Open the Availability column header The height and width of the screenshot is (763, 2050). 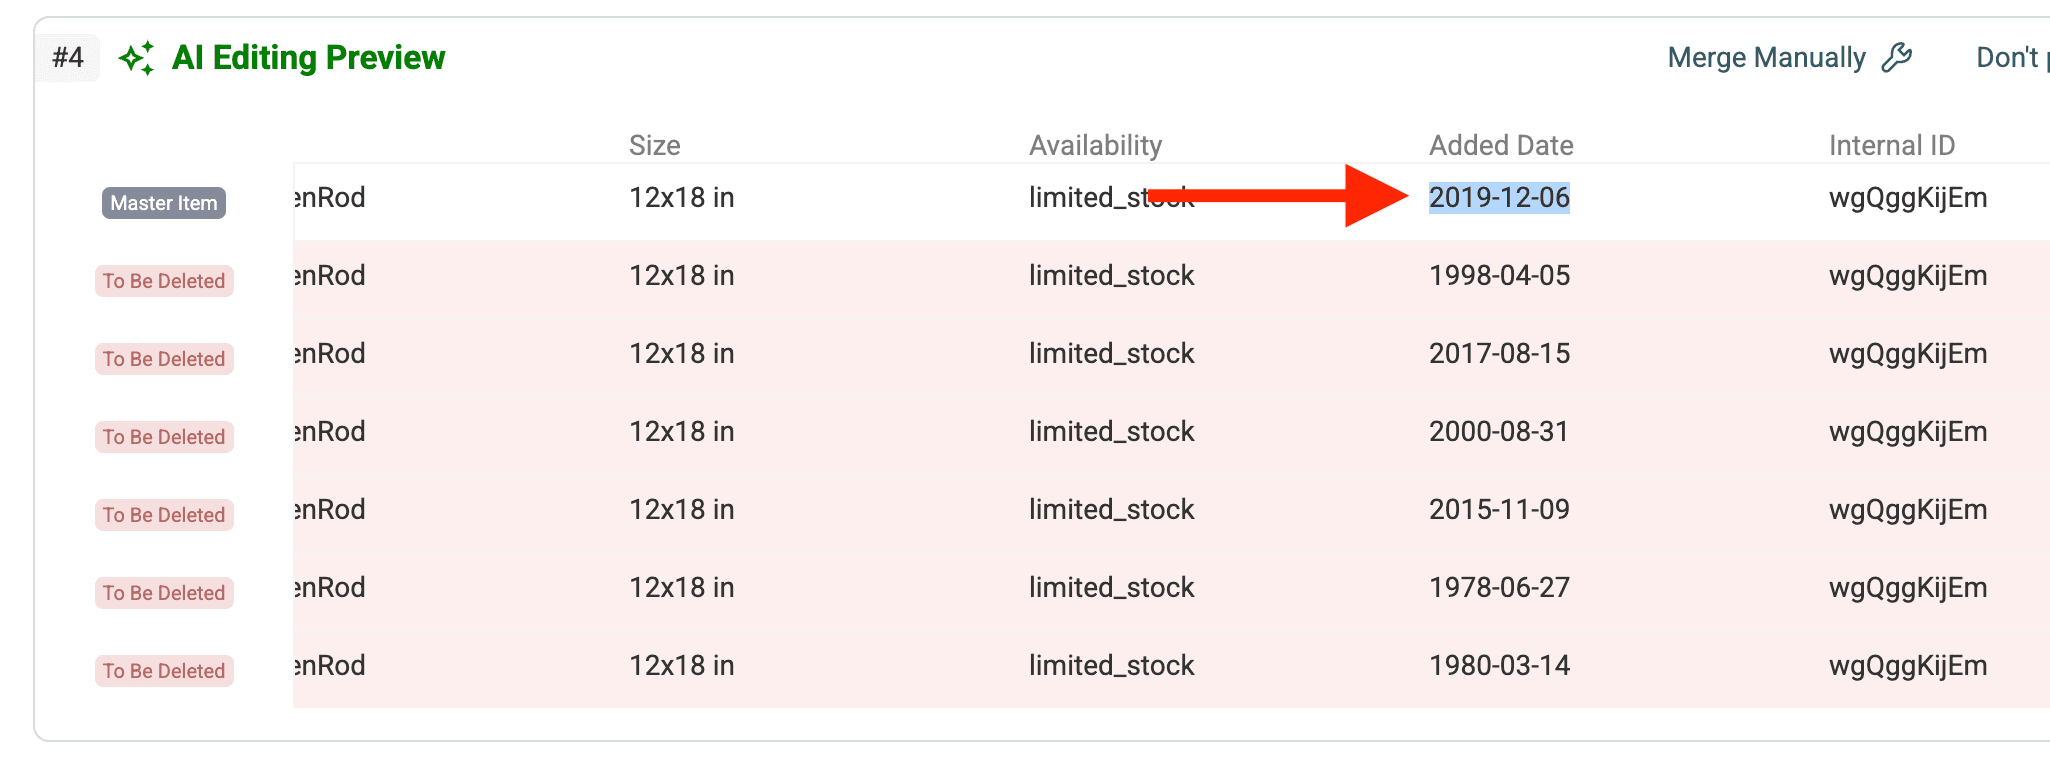(x=1095, y=145)
